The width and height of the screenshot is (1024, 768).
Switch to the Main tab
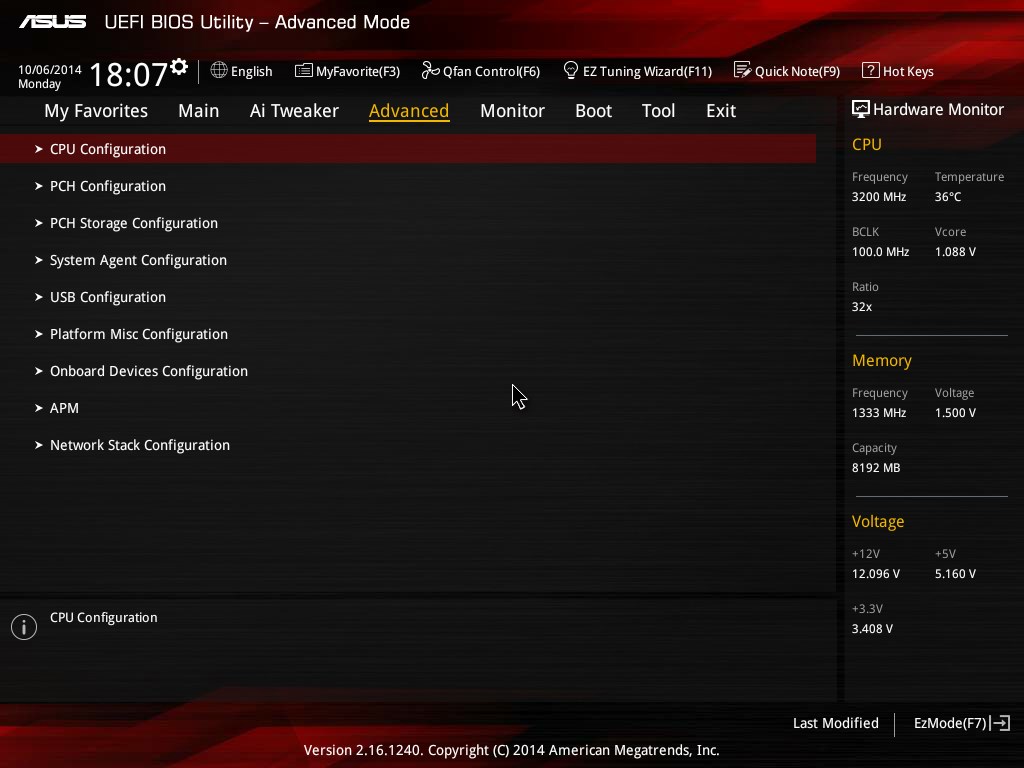click(x=199, y=111)
